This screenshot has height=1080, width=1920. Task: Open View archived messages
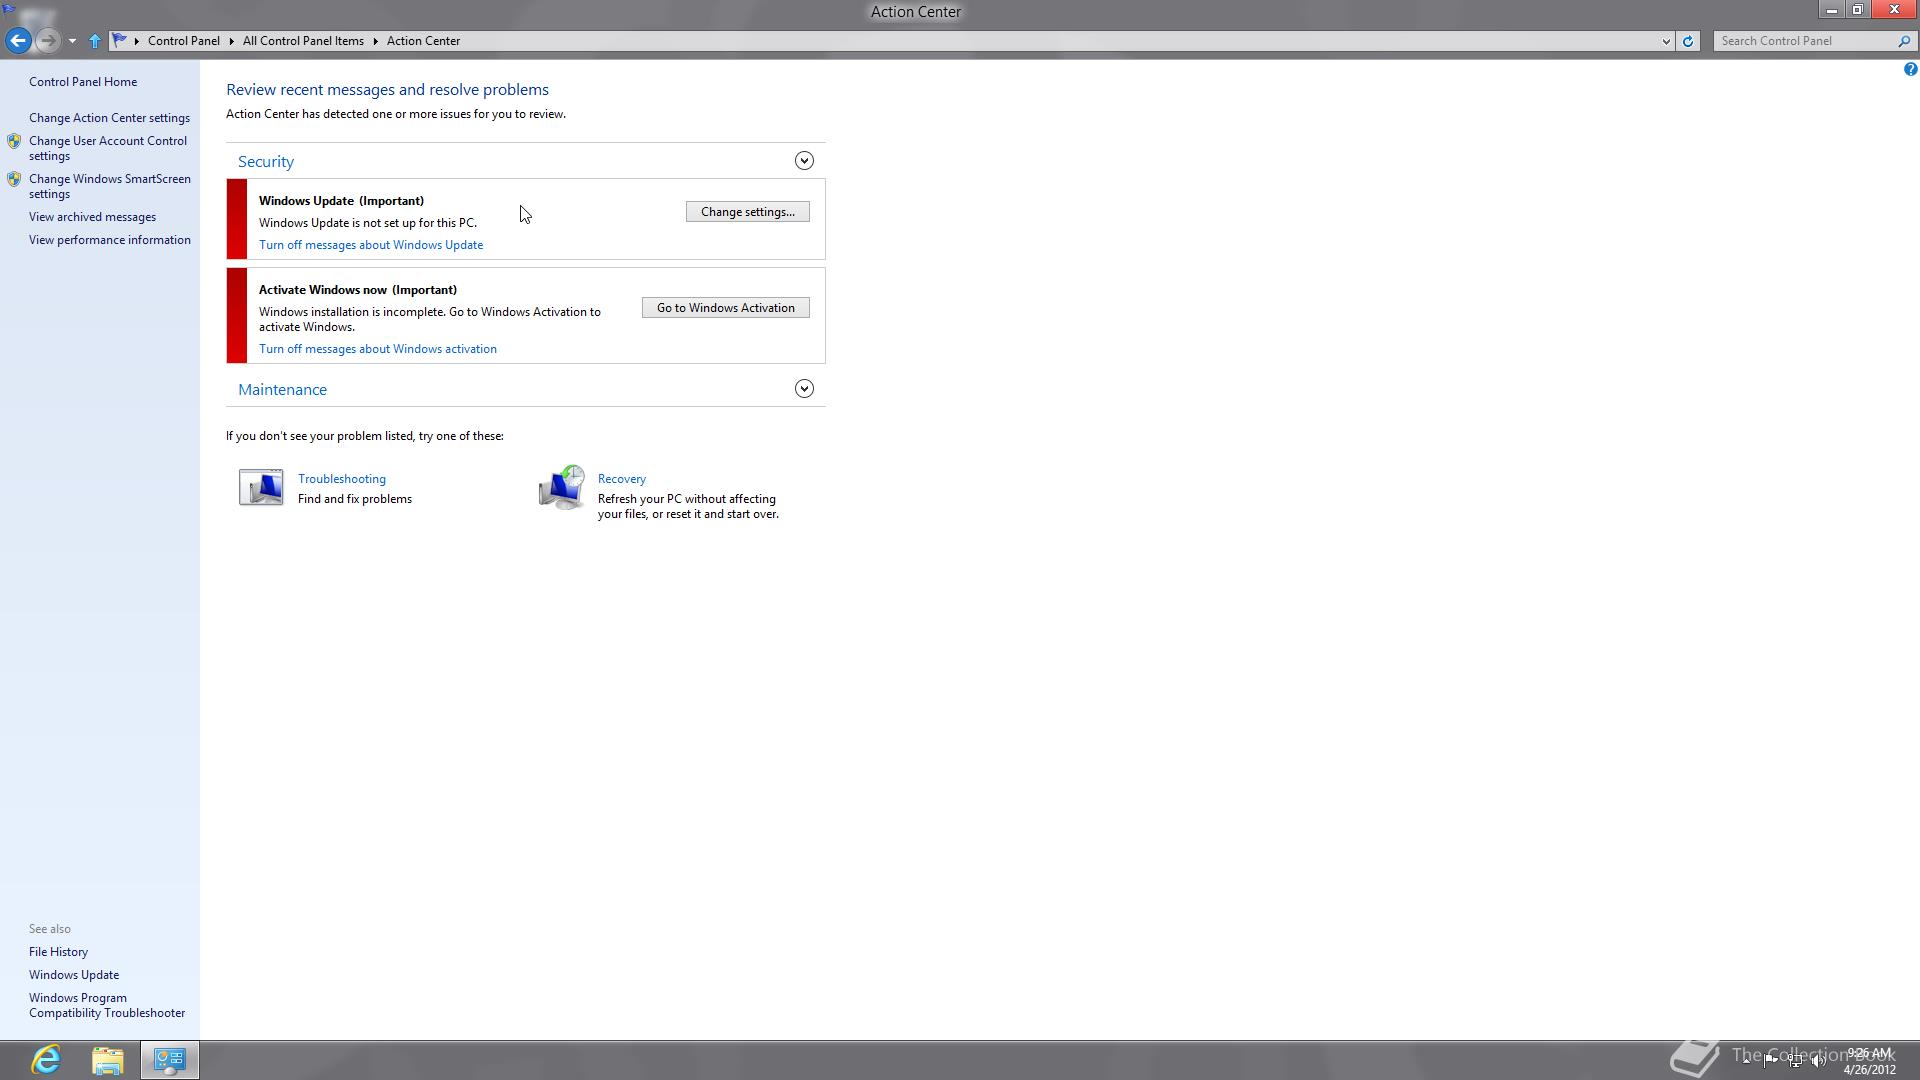[92, 217]
